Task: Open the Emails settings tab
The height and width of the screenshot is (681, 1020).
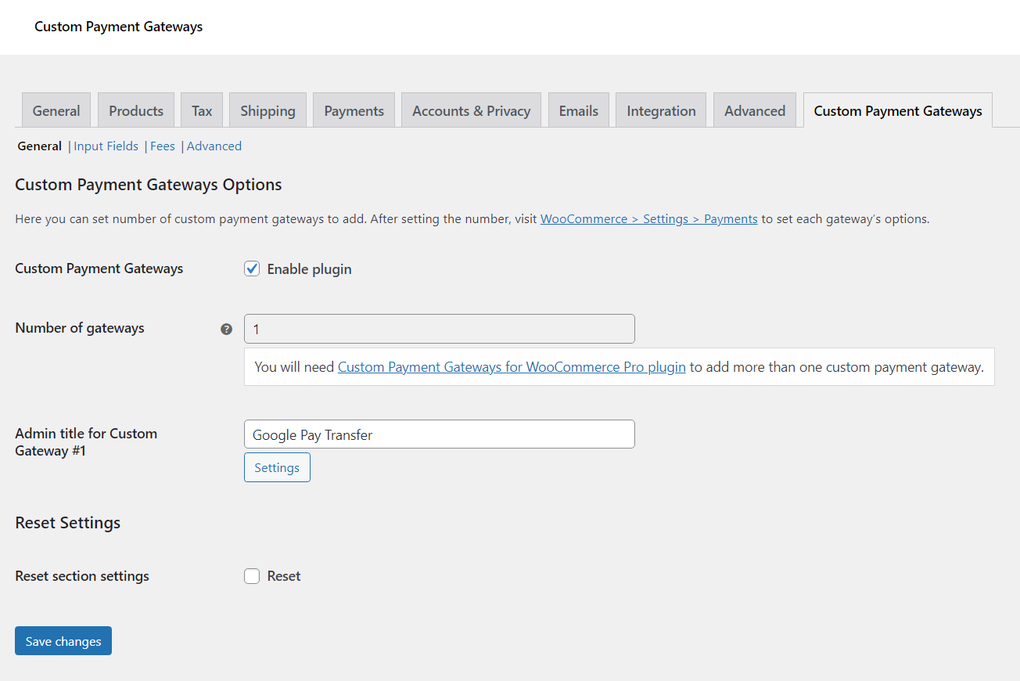Action: [578, 110]
